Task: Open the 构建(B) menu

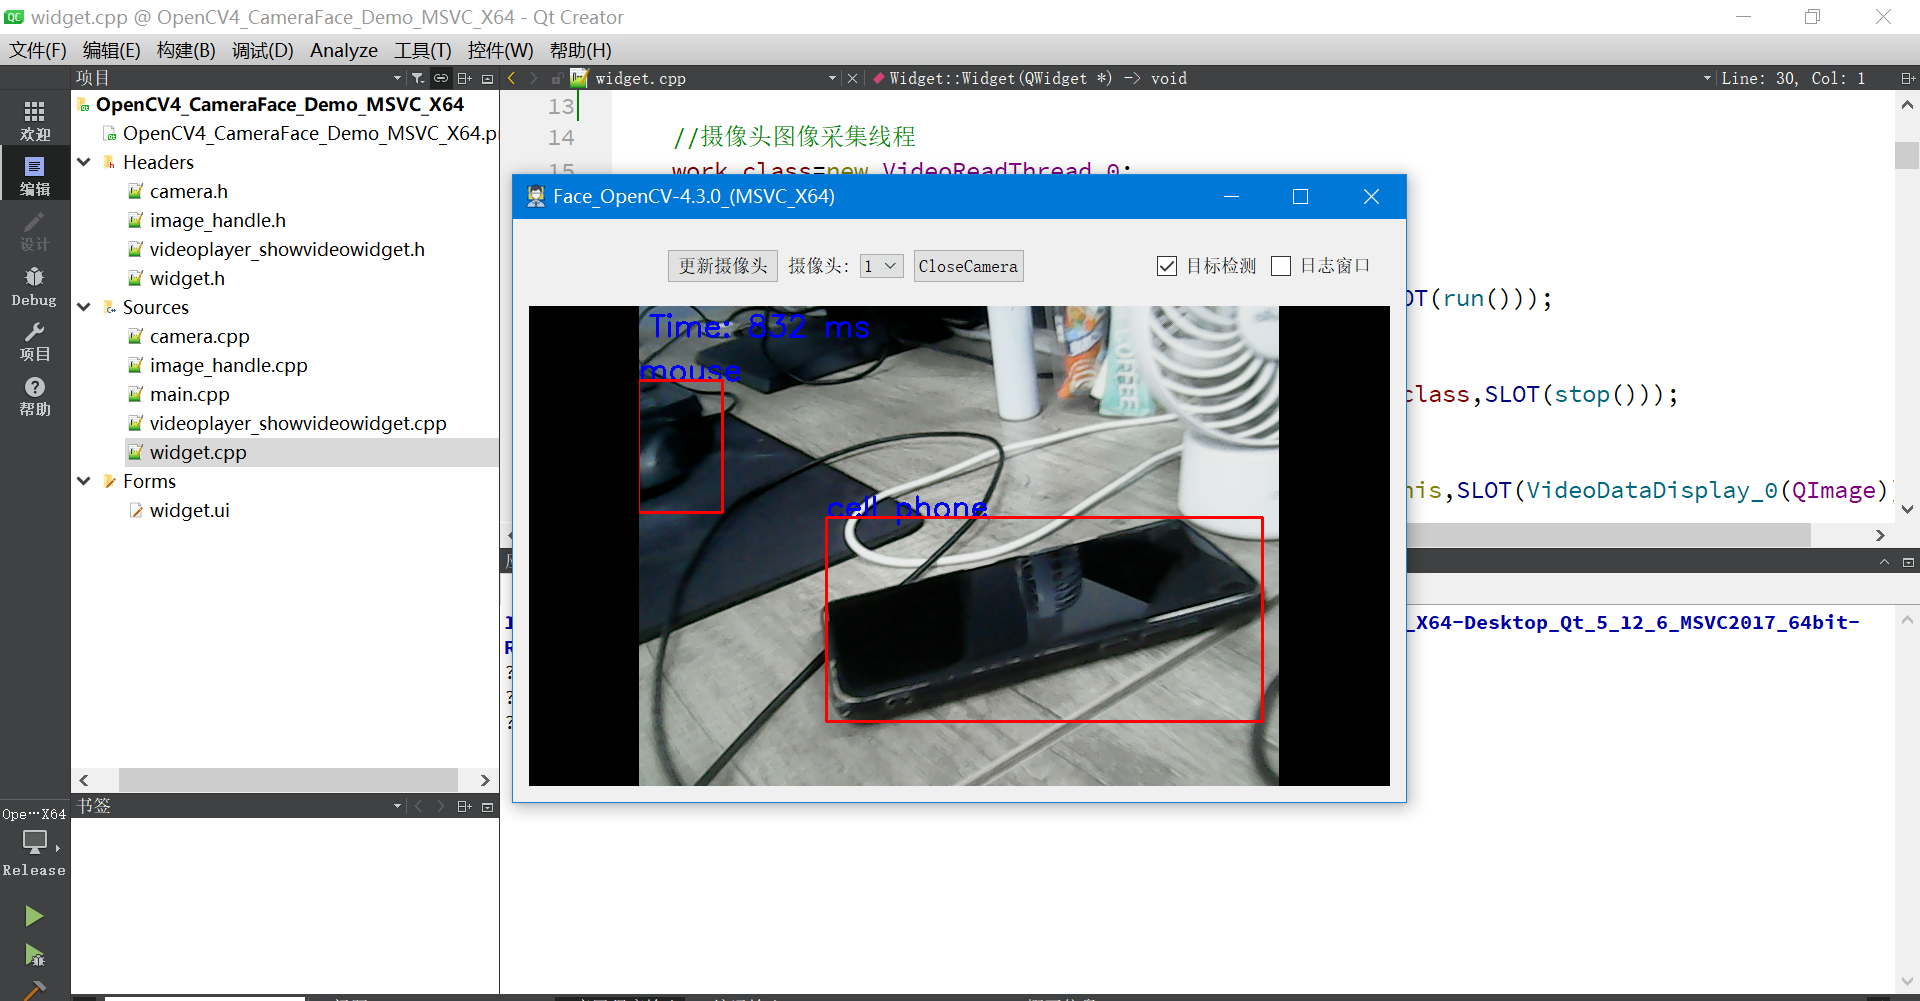Action: (x=185, y=50)
